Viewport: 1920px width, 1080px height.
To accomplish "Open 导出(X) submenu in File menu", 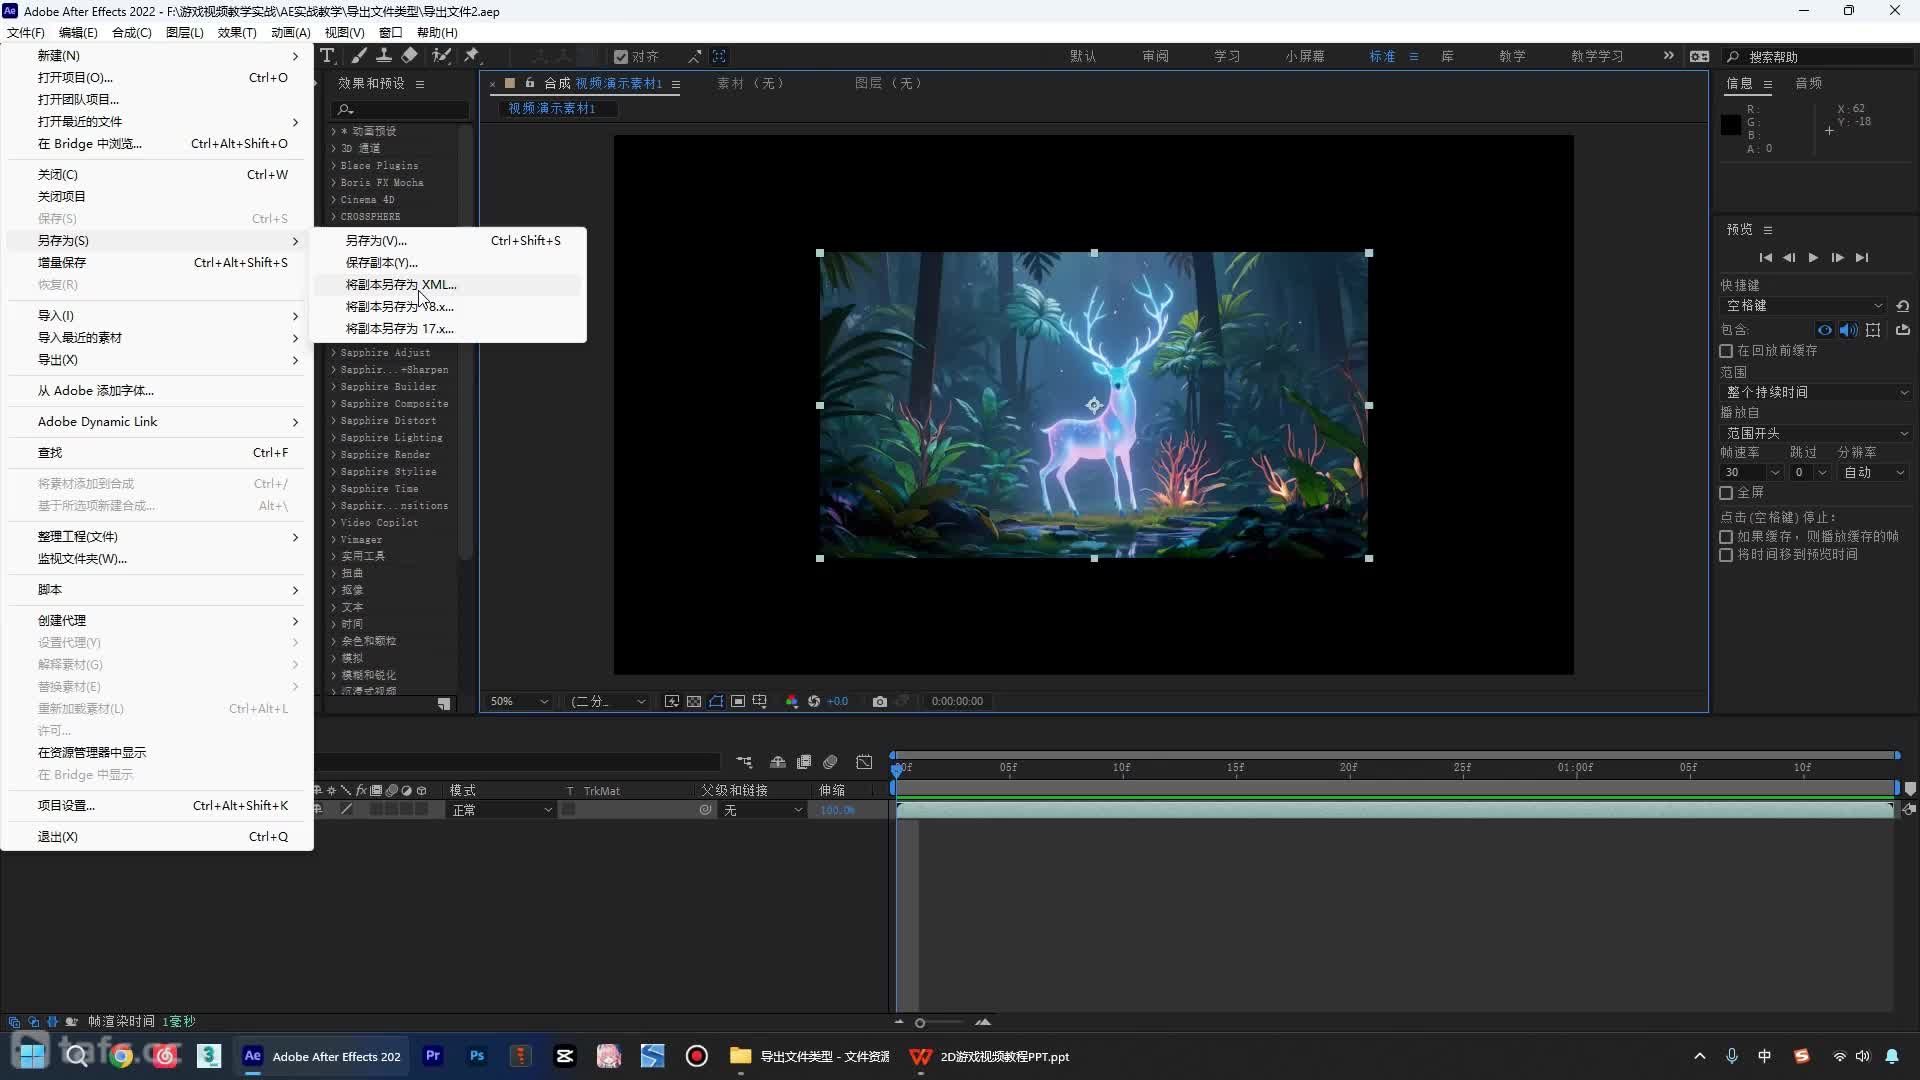I will click(157, 360).
